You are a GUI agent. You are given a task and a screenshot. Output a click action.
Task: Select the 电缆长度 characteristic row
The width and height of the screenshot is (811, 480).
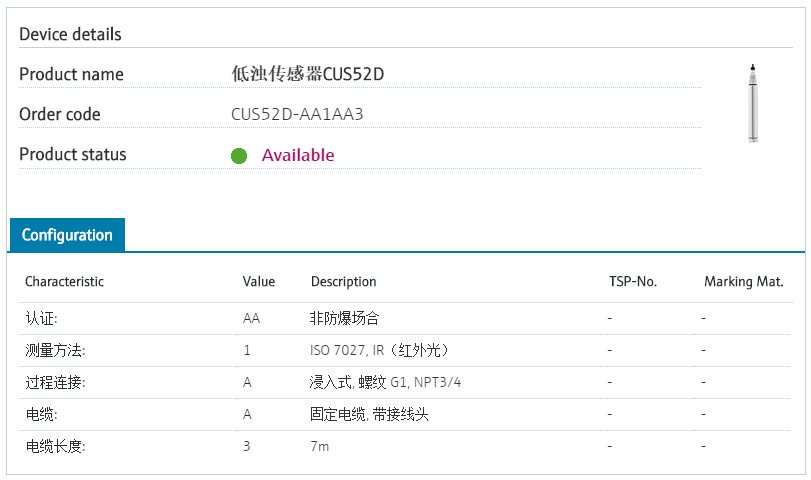click(55, 446)
